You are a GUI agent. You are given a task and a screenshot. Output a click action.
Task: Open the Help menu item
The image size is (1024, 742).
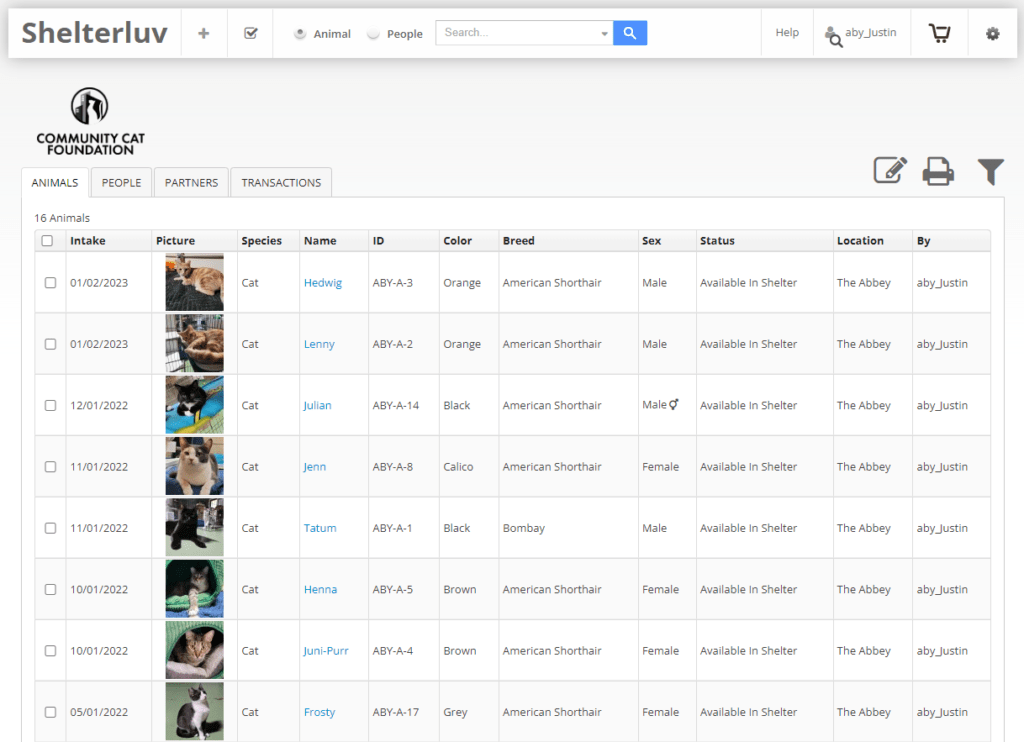(787, 33)
